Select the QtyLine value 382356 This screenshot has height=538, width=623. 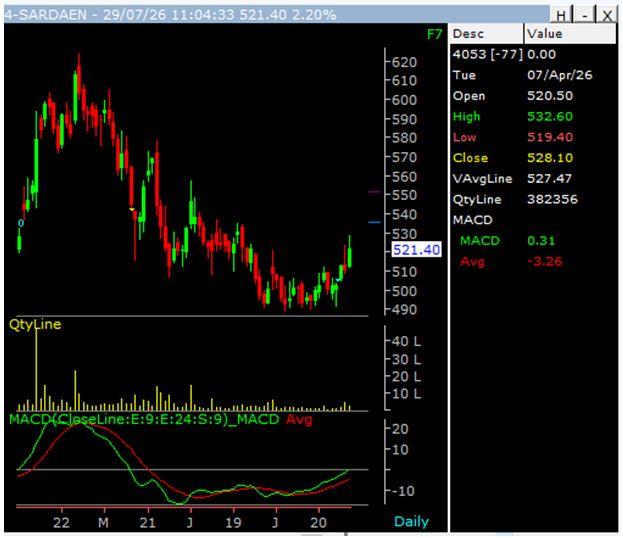pyautogui.click(x=552, y=199)
